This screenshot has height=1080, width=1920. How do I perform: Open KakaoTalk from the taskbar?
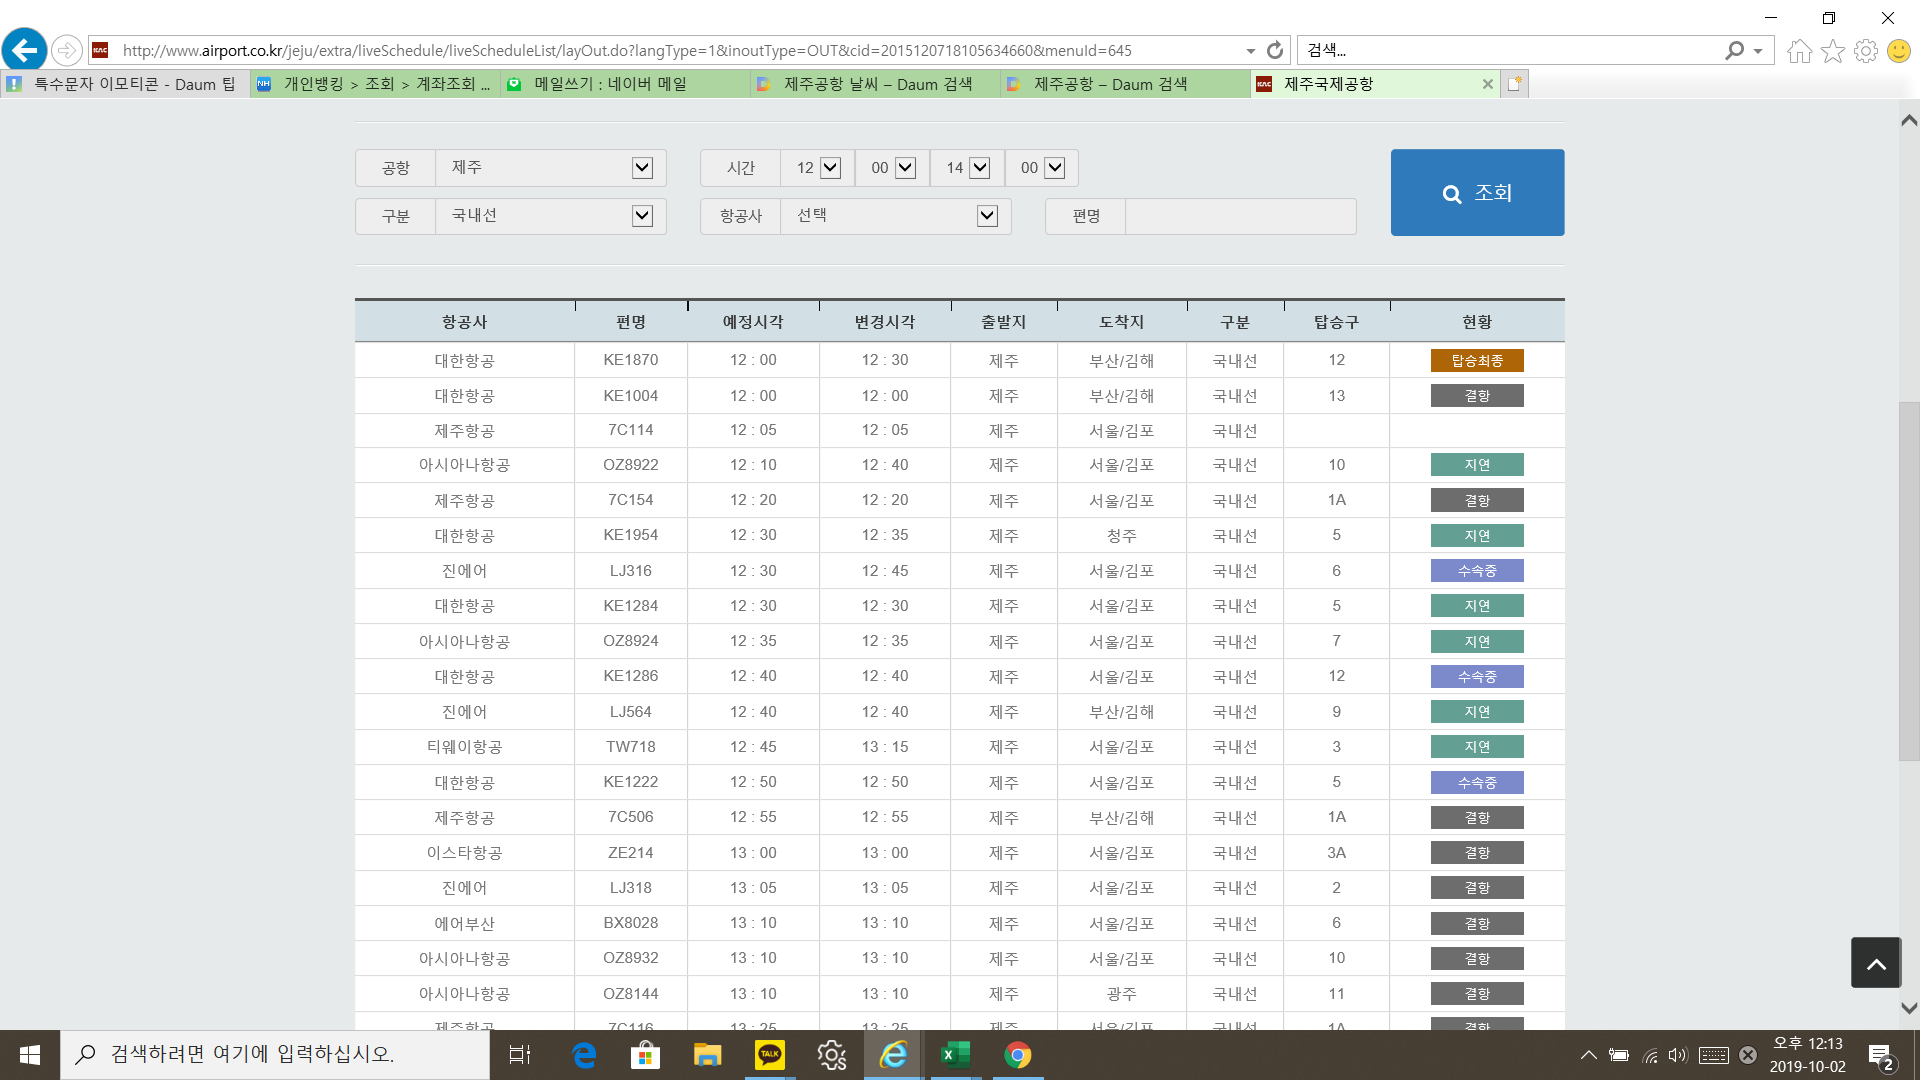tap(770, 1055)
